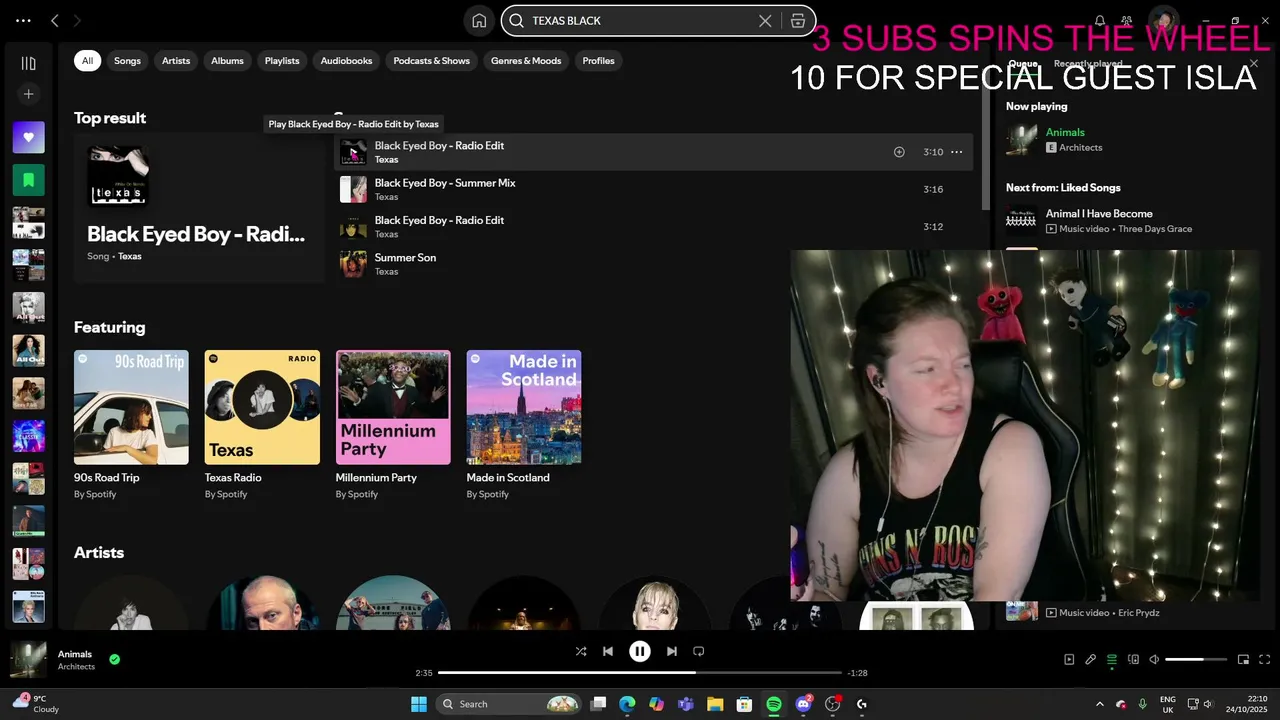Select the Albums filter chip

(227, 61)
